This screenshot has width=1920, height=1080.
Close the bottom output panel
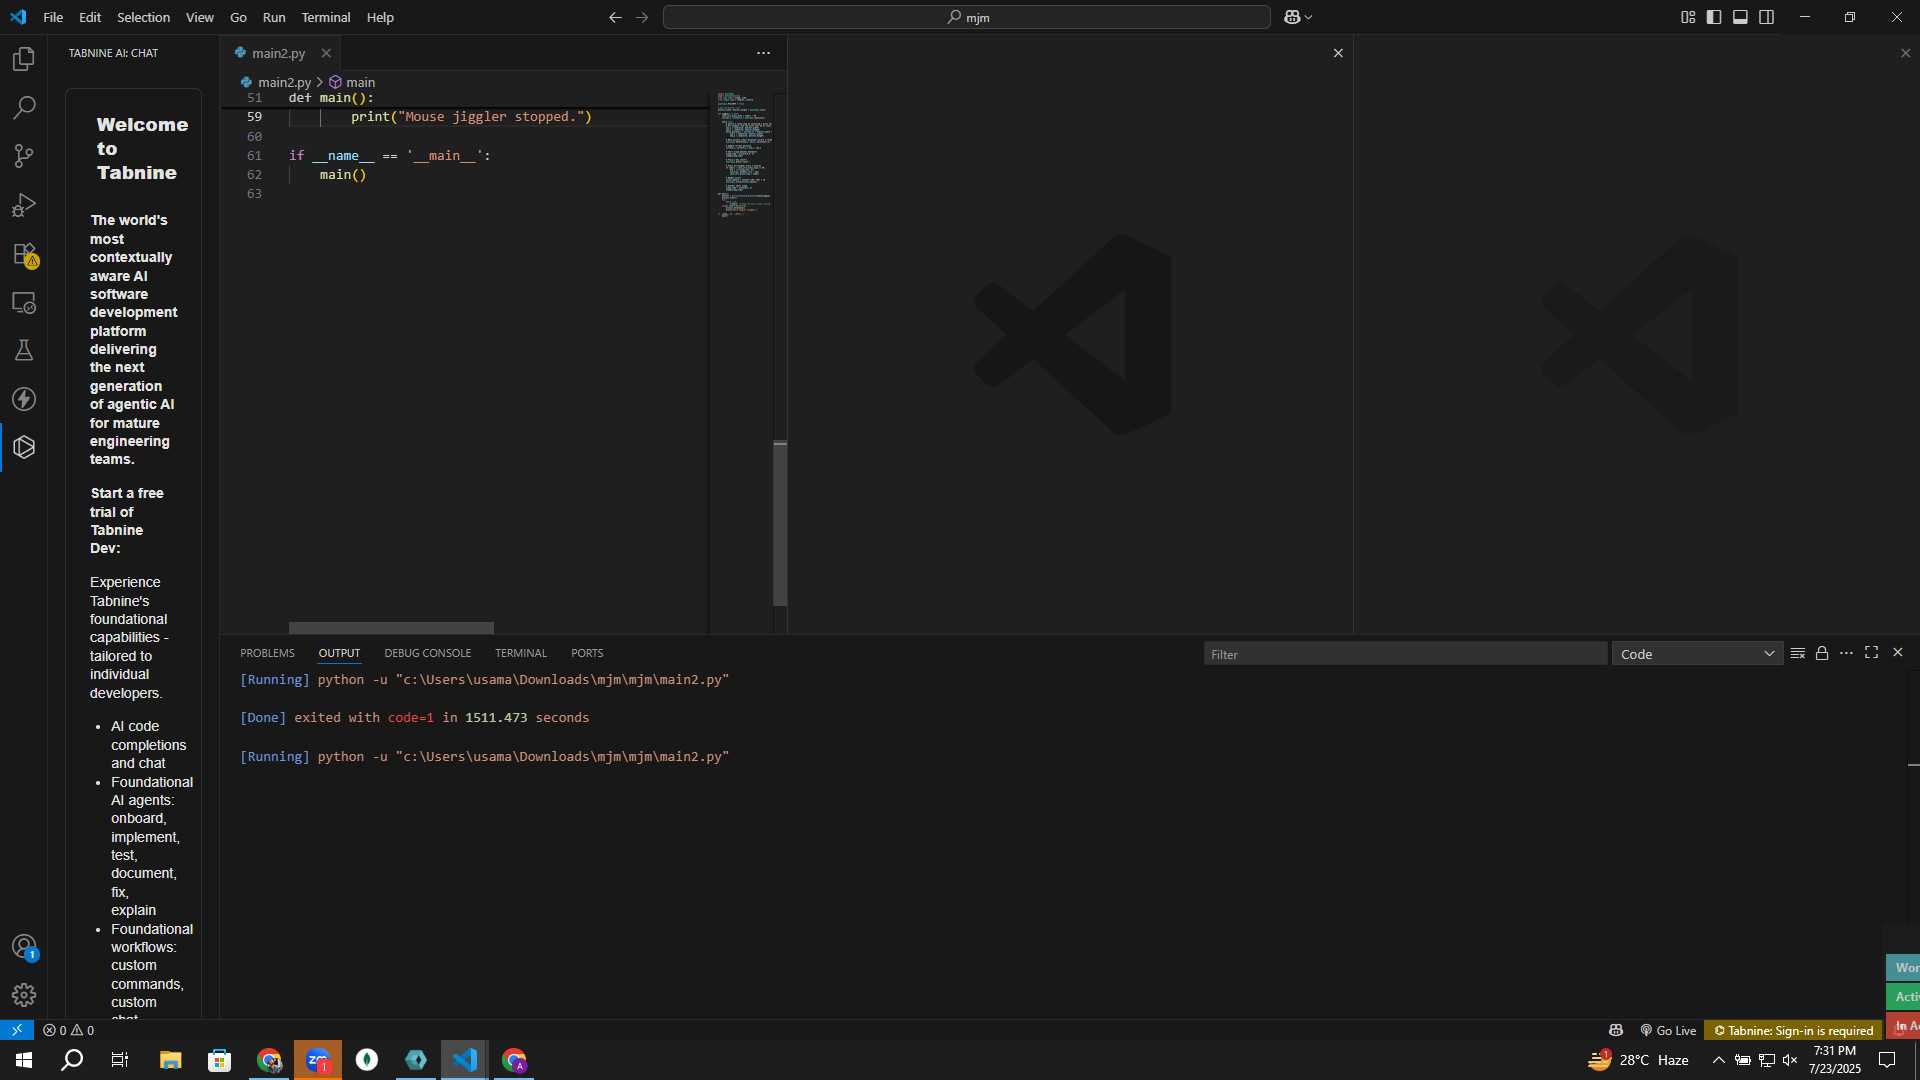tap(1897, 653)
